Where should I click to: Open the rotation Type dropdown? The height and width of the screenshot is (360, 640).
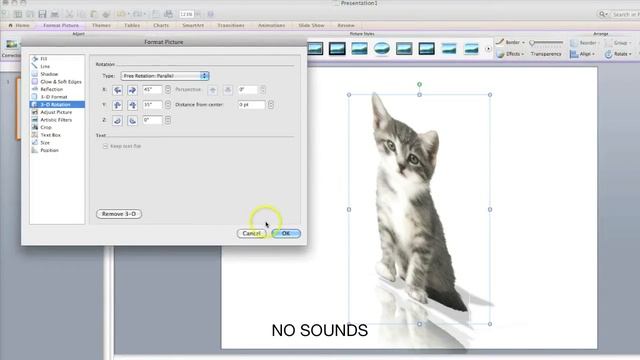pos(165,76)
